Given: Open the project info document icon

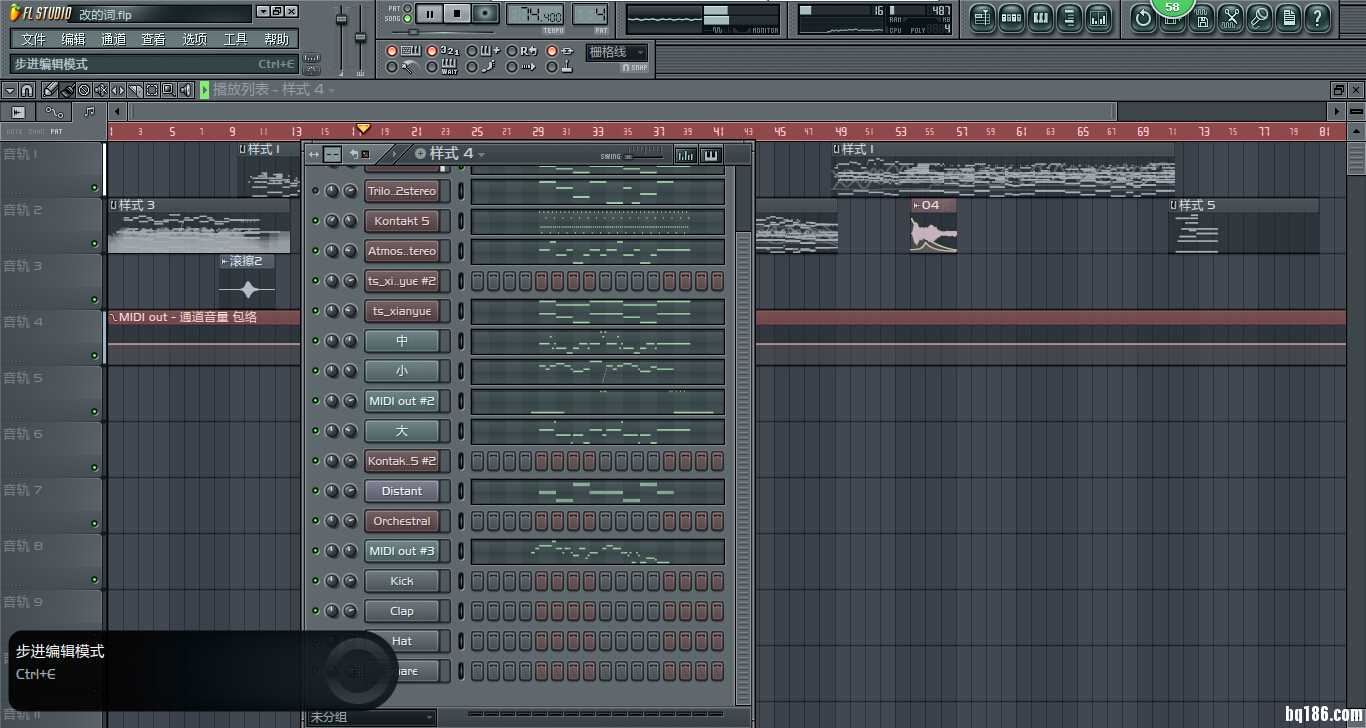Looking at the screenshot, I should tap(1289, 17).
